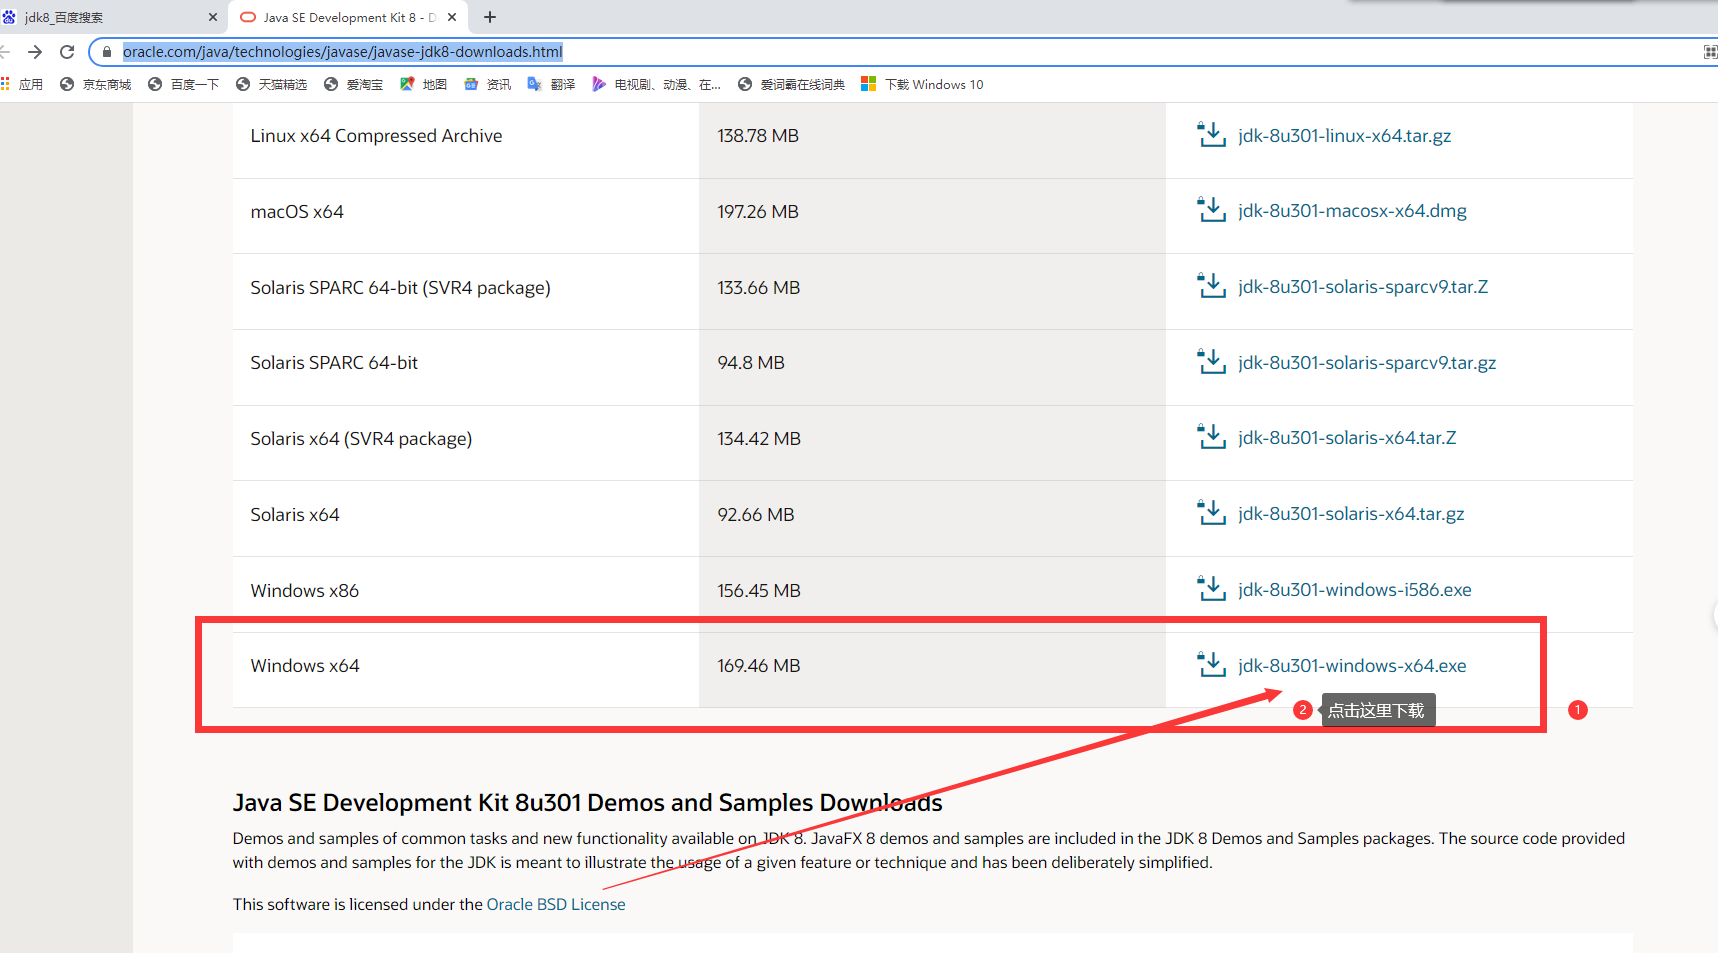Click 138.78 MB file size cell
This screenshot has width=1718, height=953.
click(758, 136)
